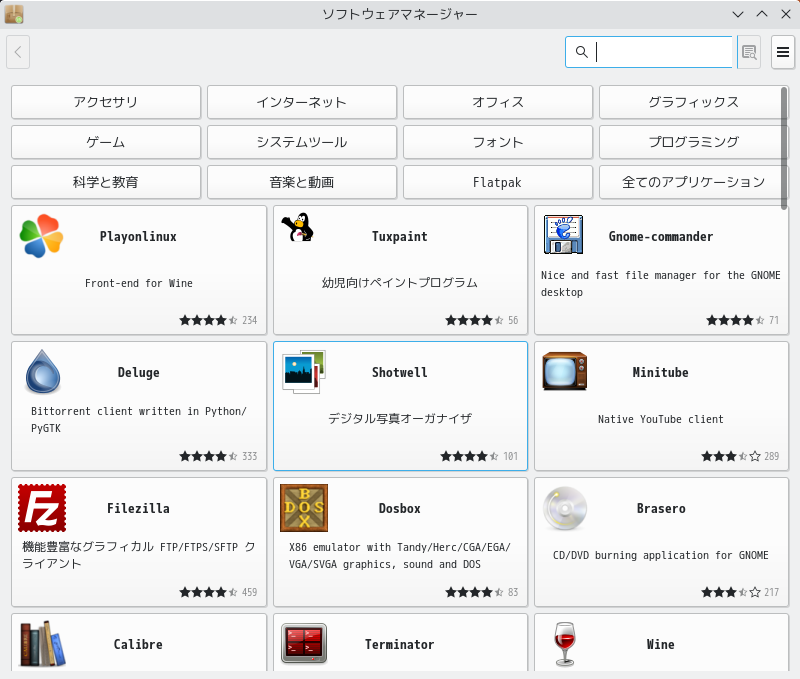
Task: Open the 科学と教育 category
Action: (106, 182)
